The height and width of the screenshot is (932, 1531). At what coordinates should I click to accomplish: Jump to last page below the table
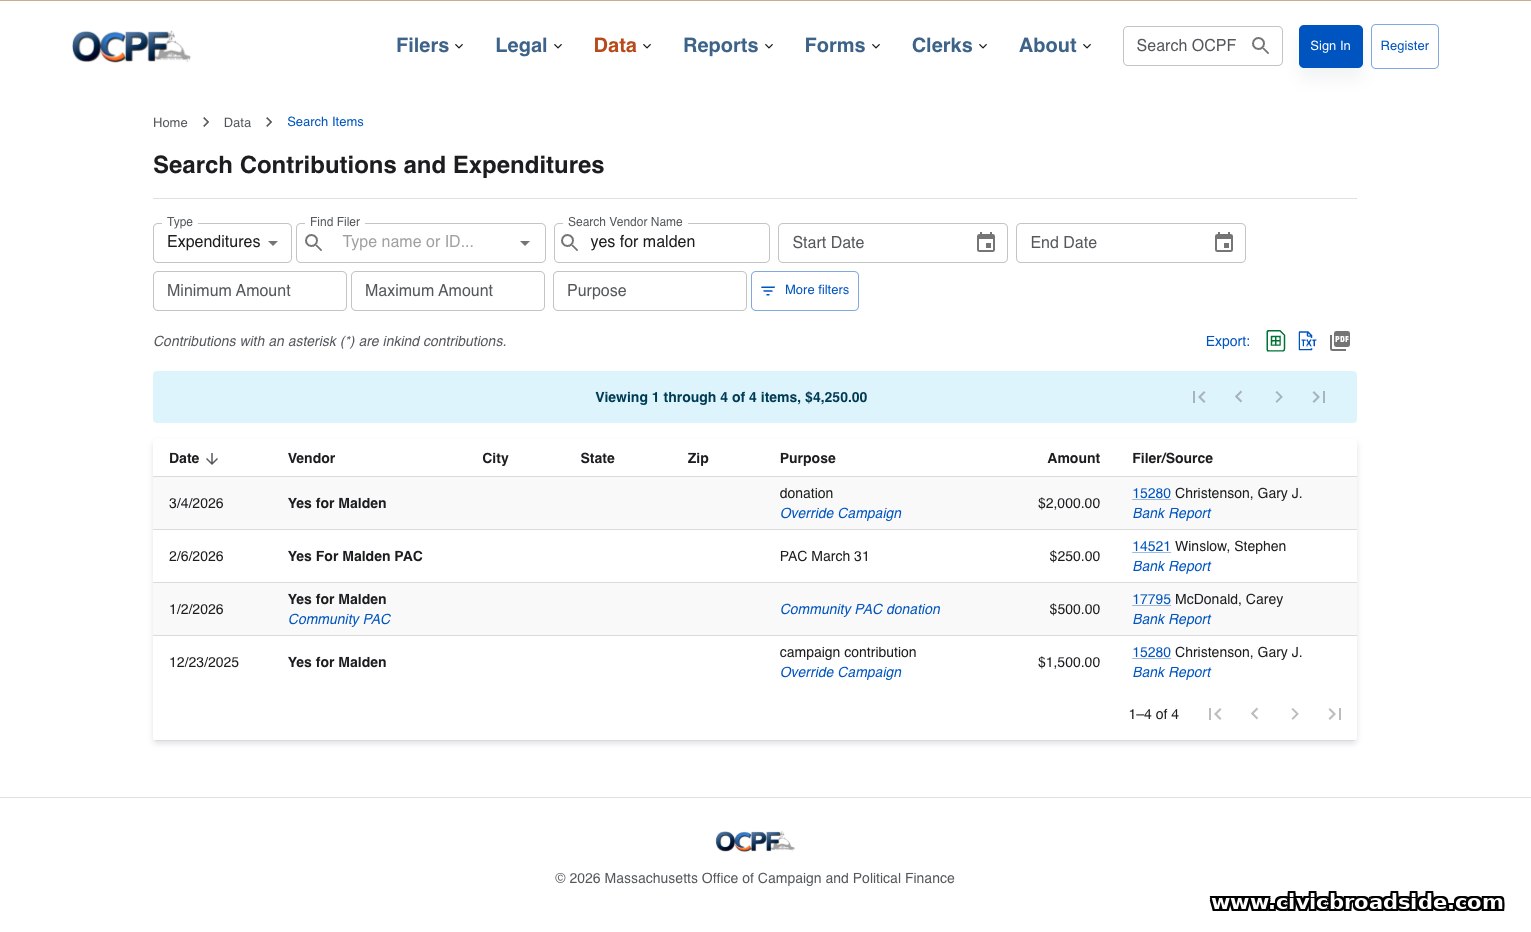[1335, 714]
